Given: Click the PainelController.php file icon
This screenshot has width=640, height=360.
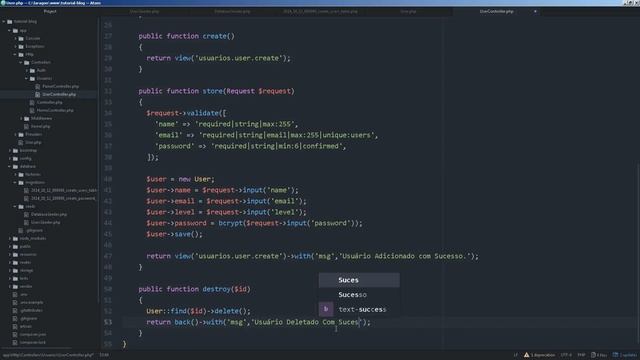Looking at the screenshot, I should [38, 87].
